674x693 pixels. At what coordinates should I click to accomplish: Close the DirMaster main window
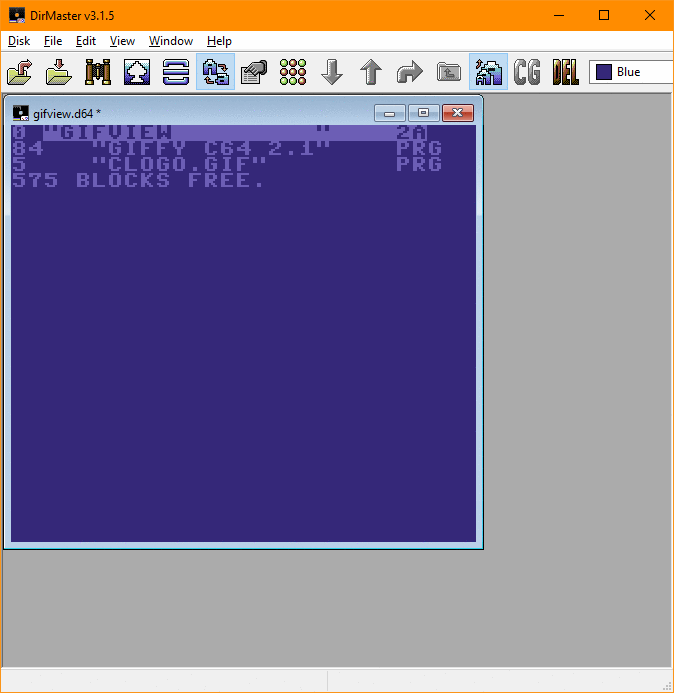point(650,15)
